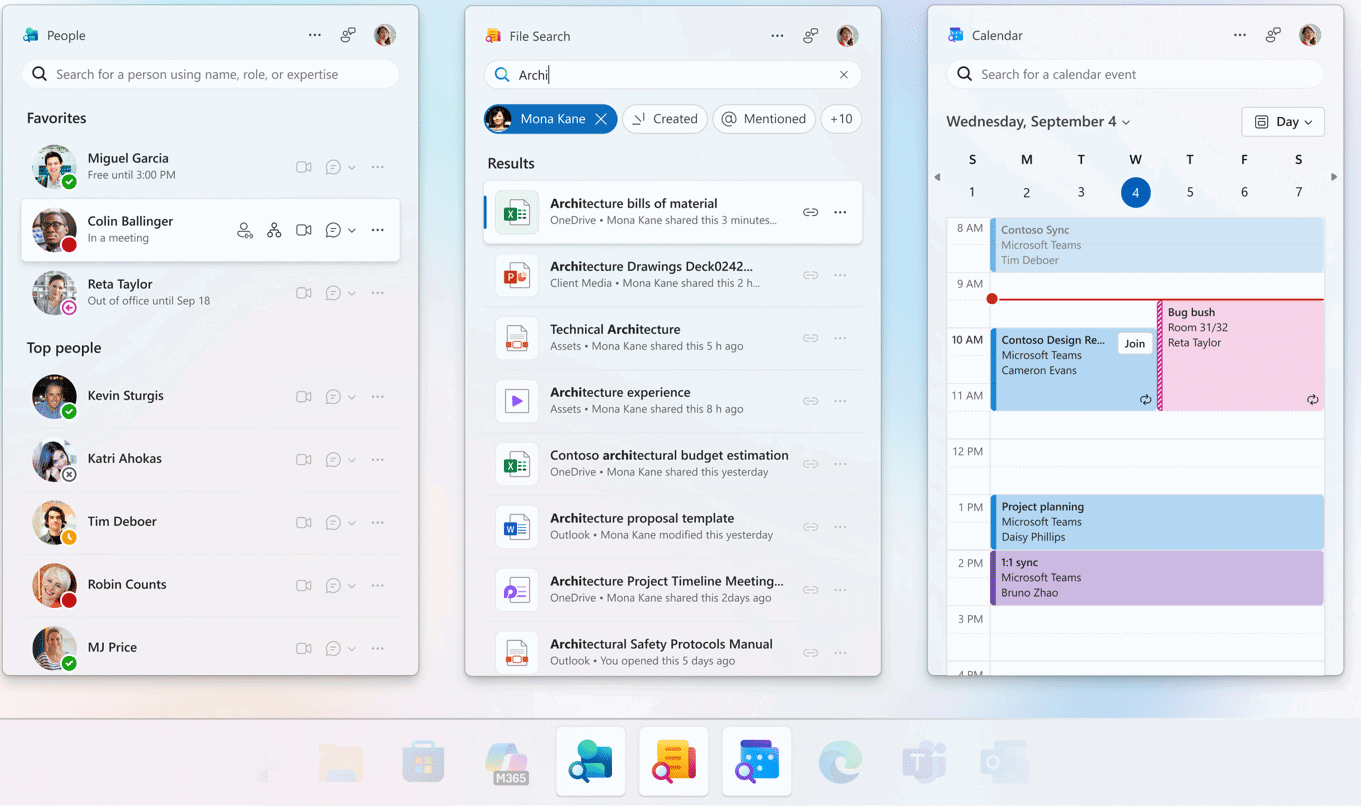Toggle the Created filter
This screenshot has height=806, width=1361.
665,119
